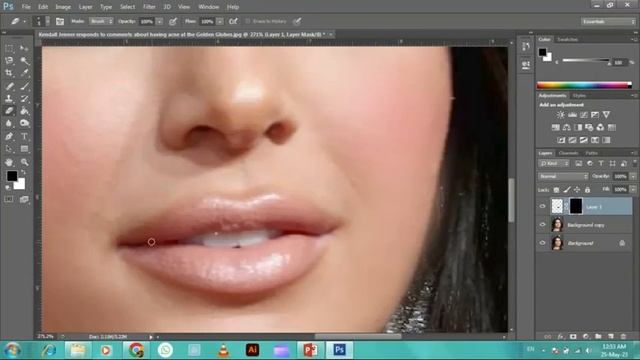Viewport: 640px width, 360px height.
Task: Select the Rectangle shape tool
Action: tap(24, 149)
